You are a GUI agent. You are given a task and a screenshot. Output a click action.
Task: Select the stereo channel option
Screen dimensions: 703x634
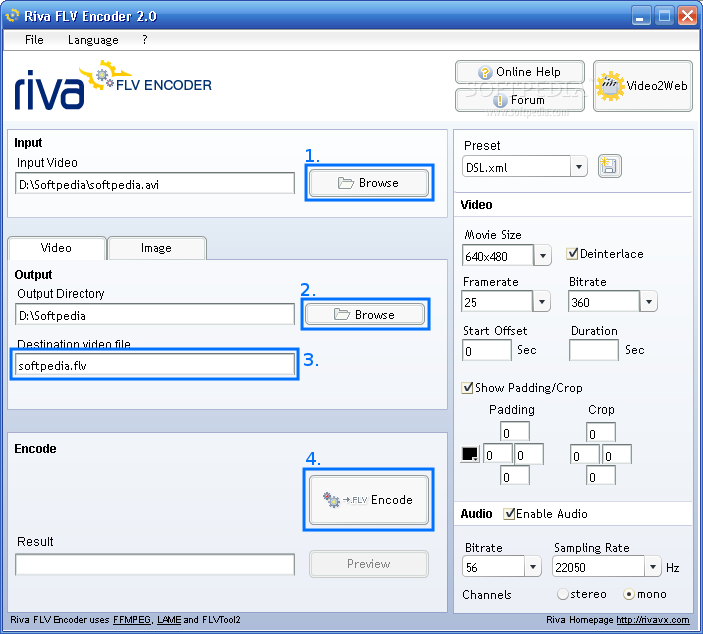pos(563,594)
